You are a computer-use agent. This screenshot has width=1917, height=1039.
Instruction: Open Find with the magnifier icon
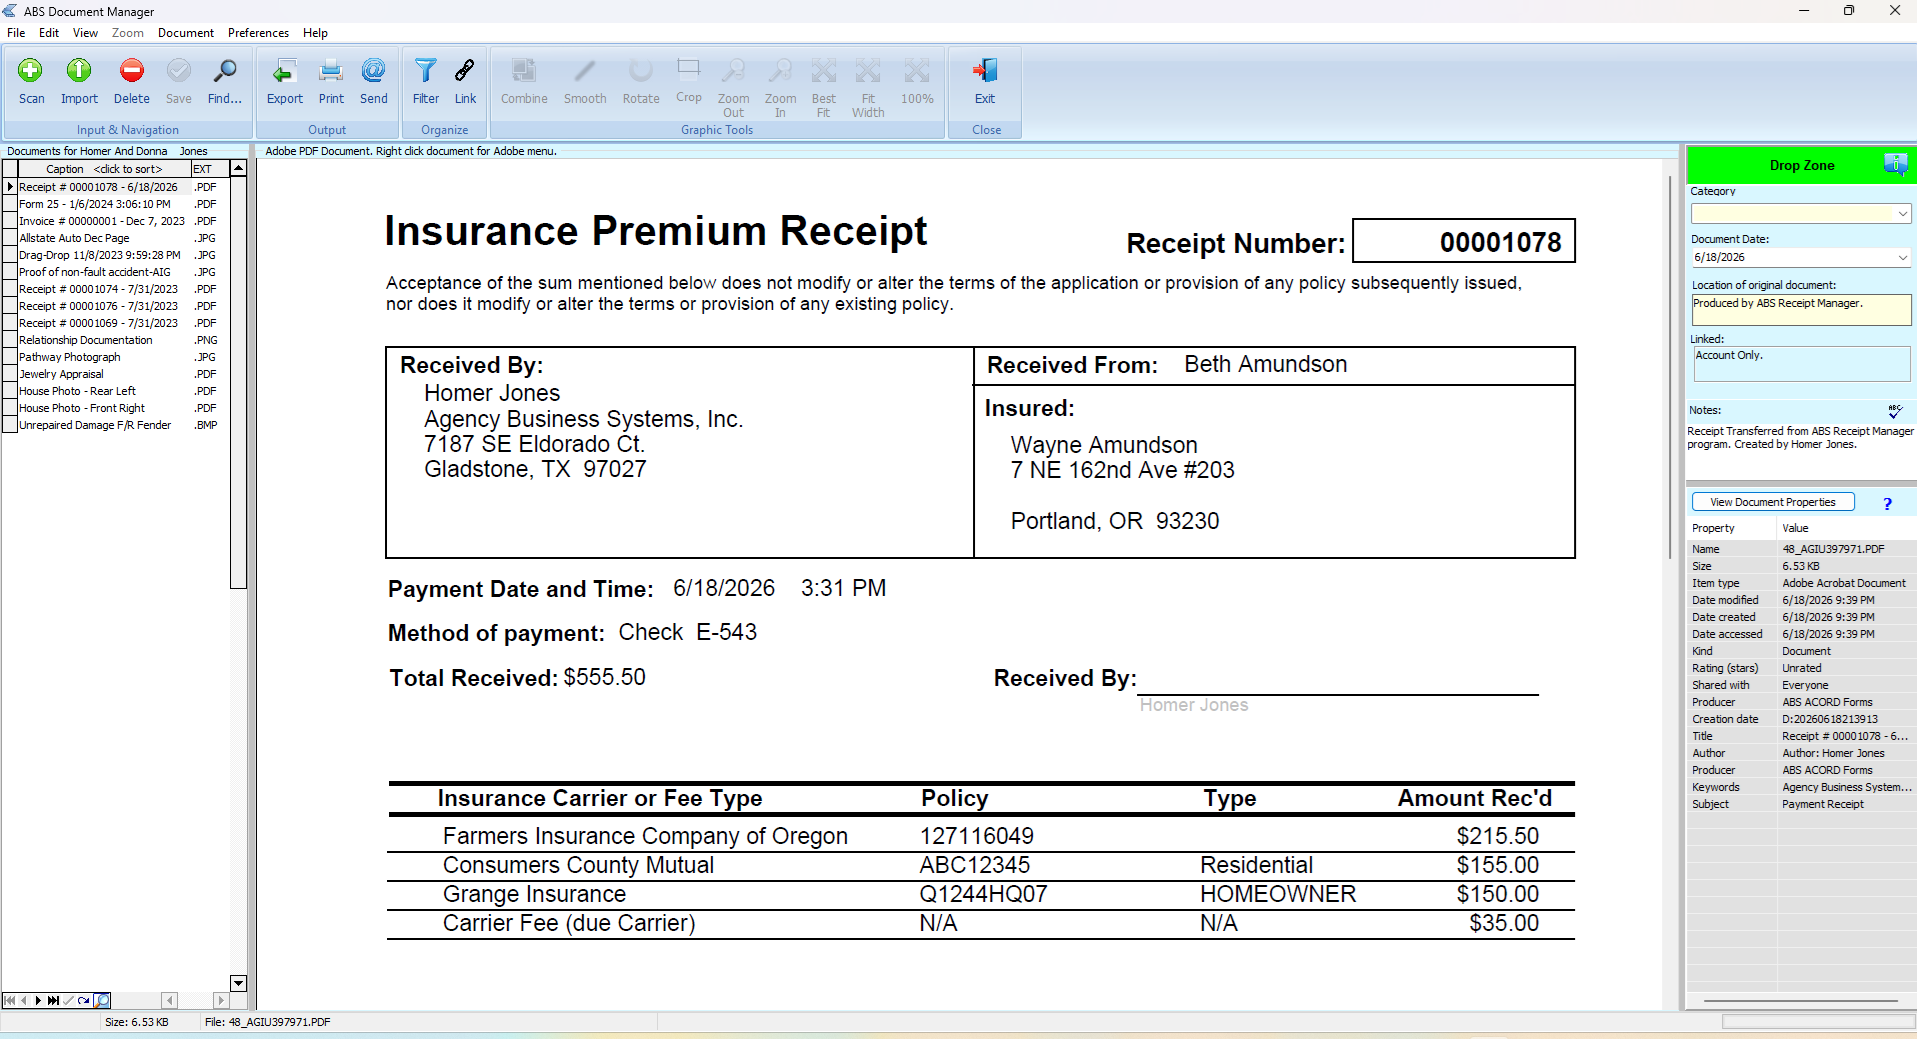click(x=225, y=71)
